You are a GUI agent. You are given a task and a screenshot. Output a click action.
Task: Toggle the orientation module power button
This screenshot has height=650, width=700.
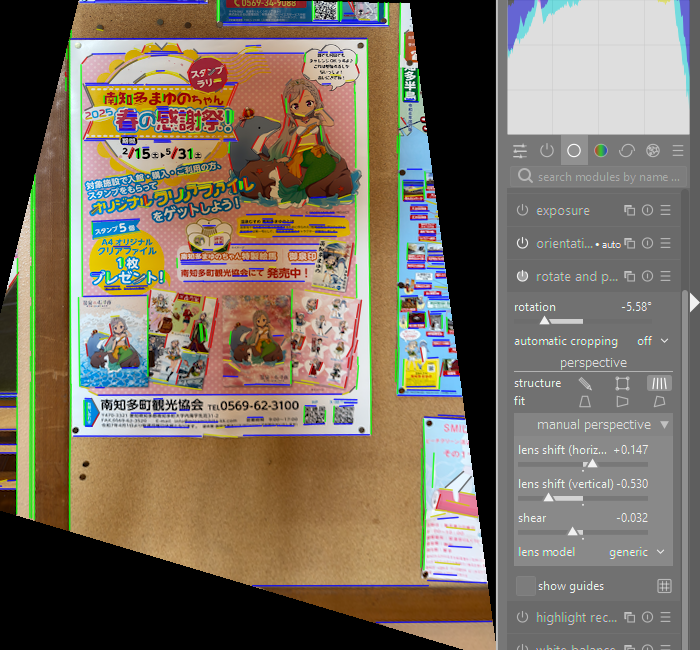tap(522, 243)
